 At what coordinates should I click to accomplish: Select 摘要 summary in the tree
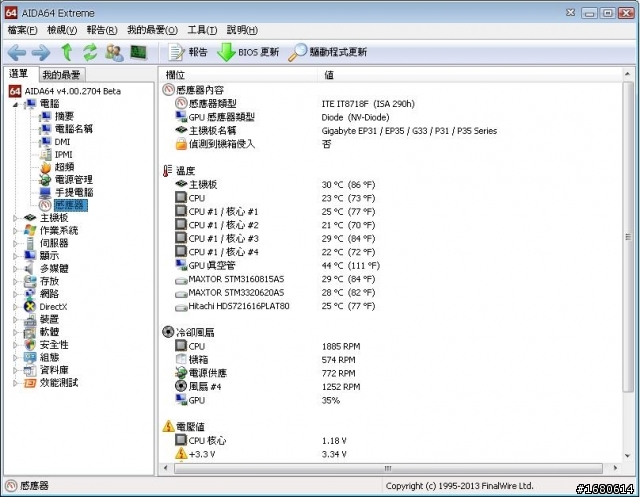pyautogui.click(x=64, y=116)
